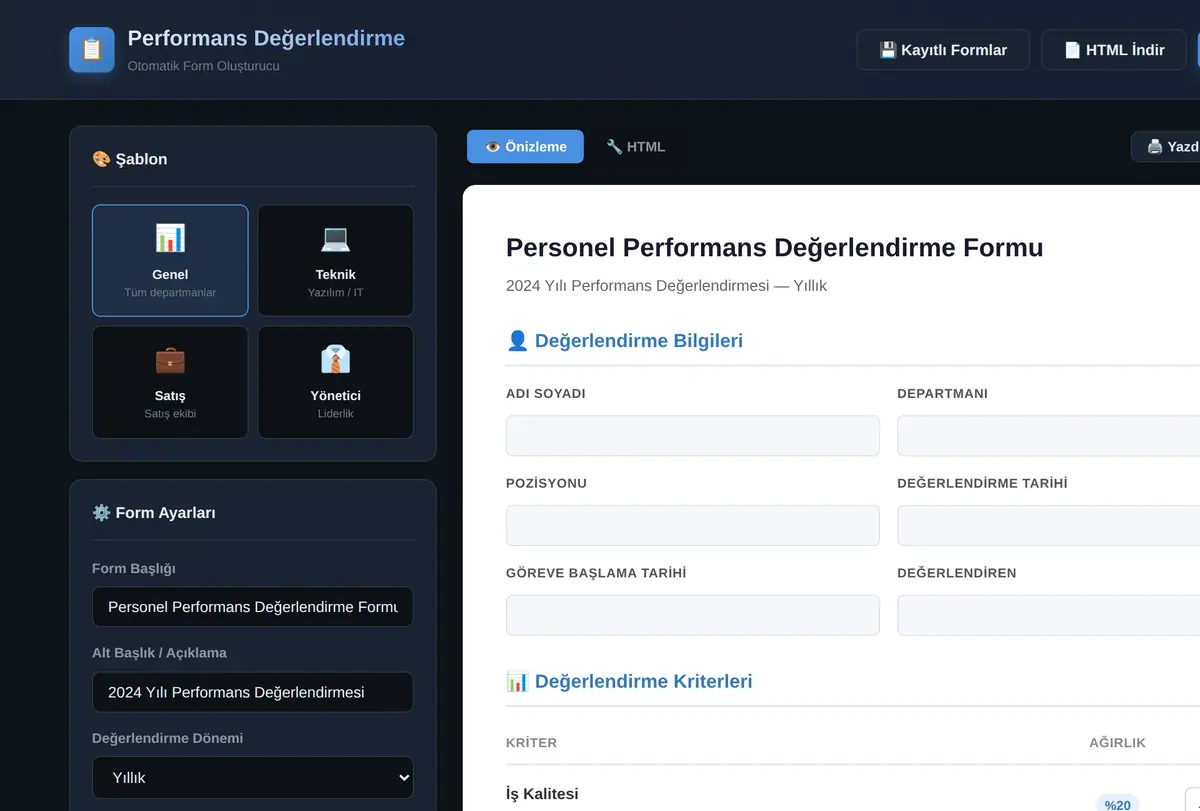
Task: Click the Performans Değerlendirme app title
Action: tap(266, 39)
